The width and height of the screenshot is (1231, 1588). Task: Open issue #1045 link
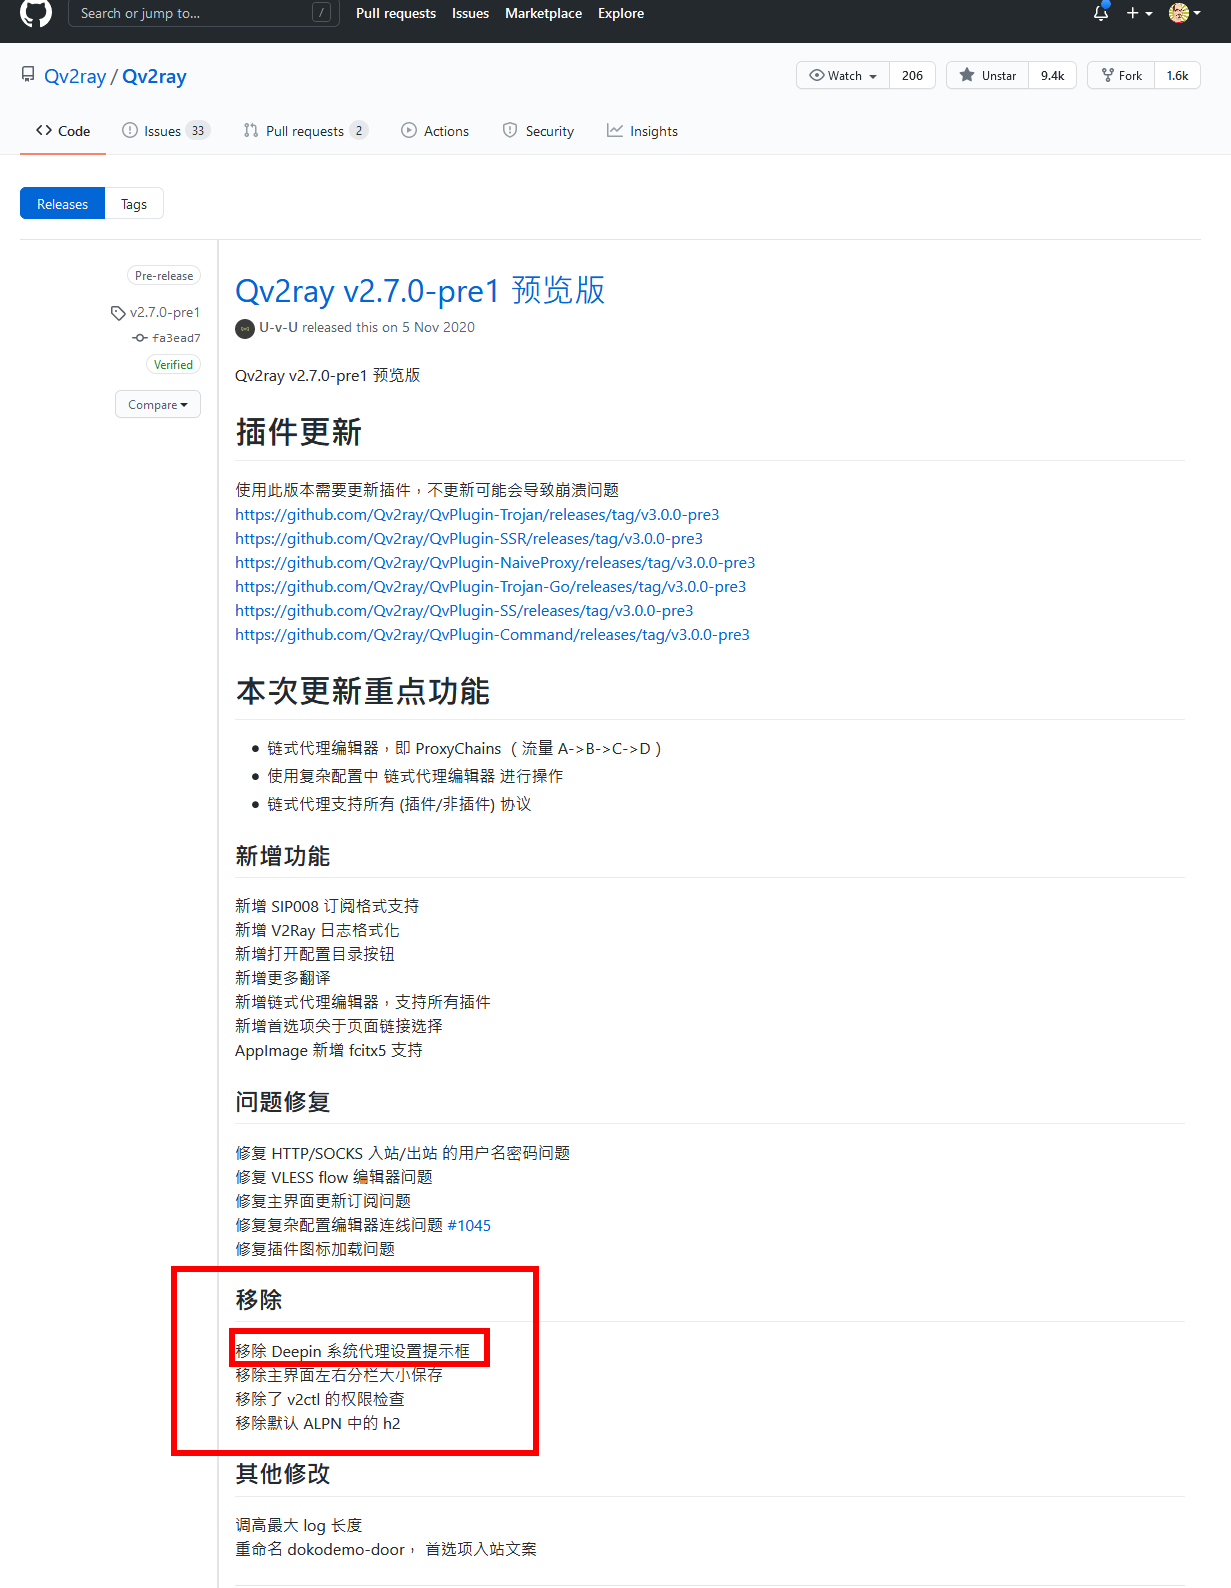[x=469, y=1225]
